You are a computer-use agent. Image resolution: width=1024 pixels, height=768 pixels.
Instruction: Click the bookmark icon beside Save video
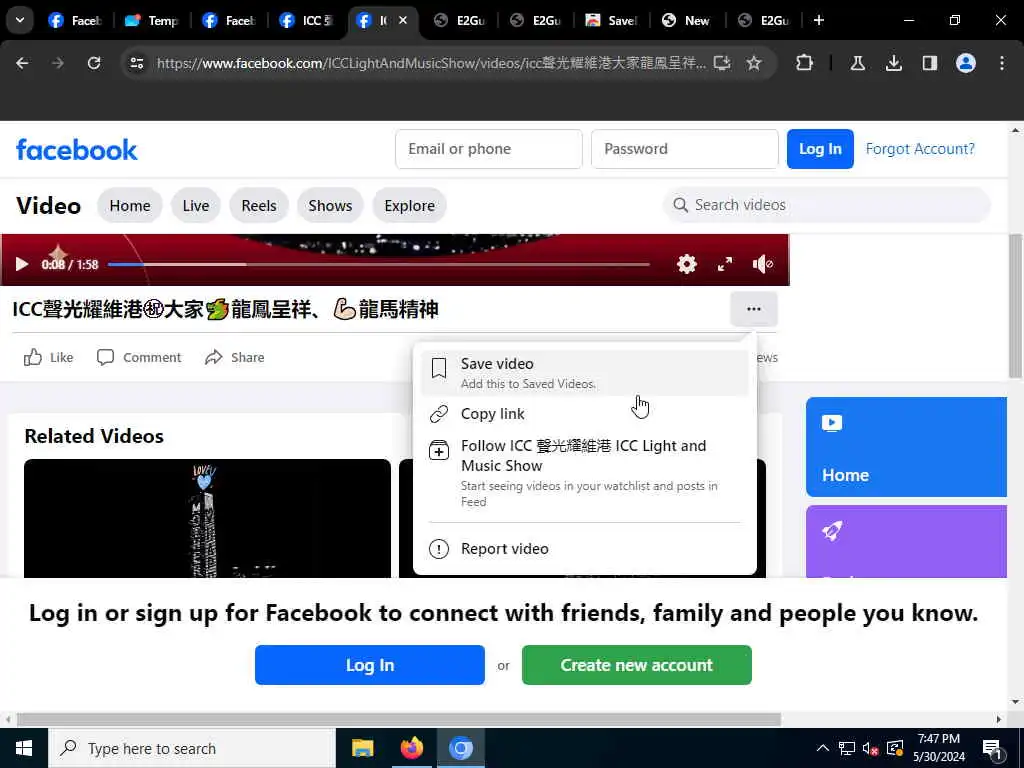point(439,368)
